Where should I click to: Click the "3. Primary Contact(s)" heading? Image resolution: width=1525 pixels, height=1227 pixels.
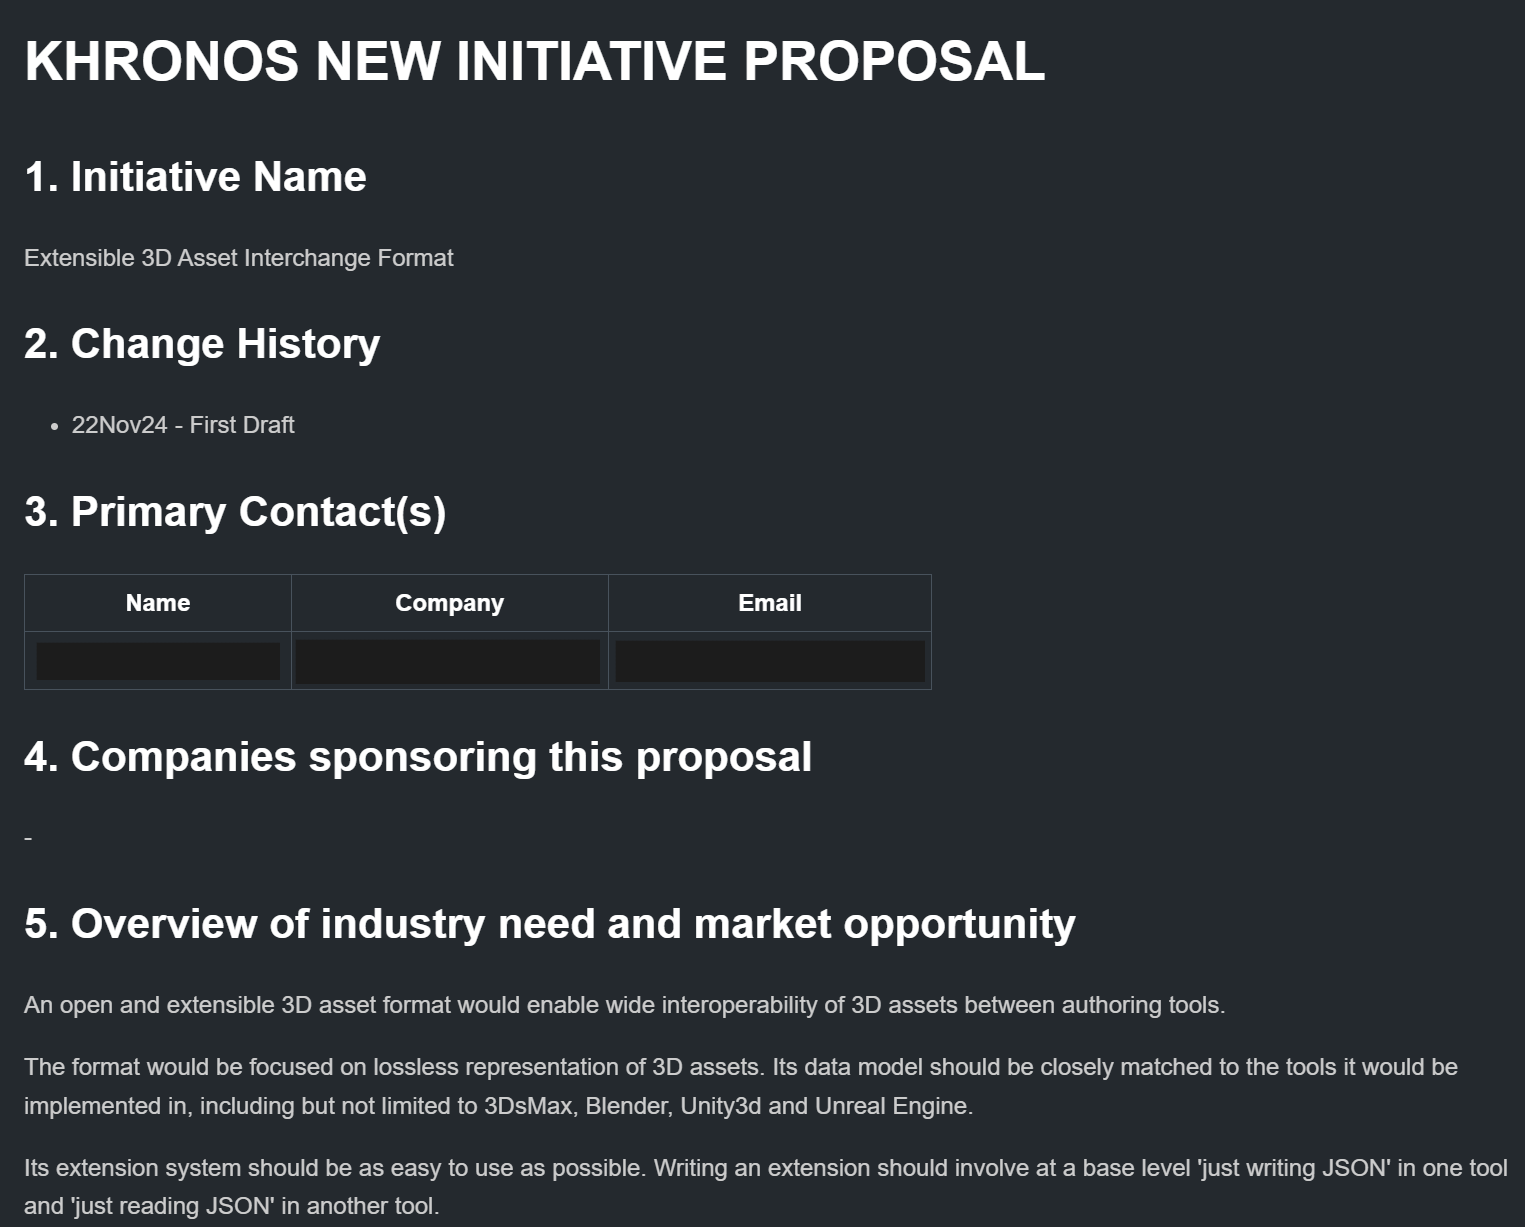coord(235,512)
